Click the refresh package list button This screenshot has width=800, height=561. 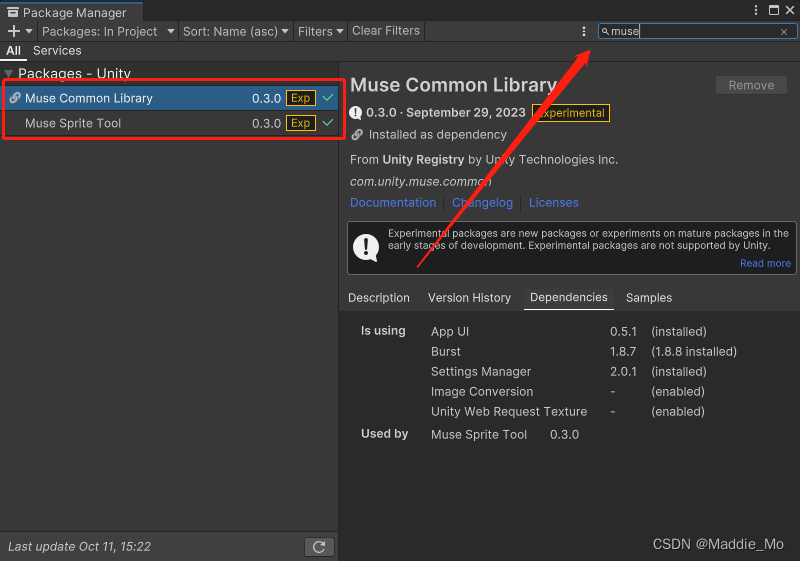pyautogui.click(x=319, y=547)
